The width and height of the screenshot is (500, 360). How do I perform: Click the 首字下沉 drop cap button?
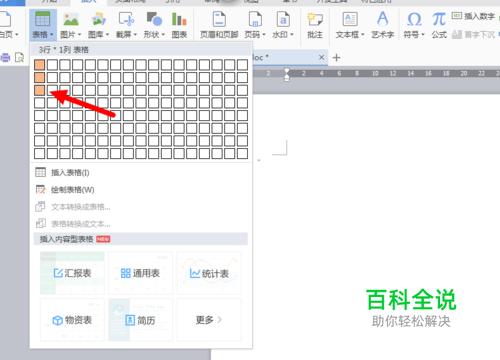pyautogui.click(x=473, y=34)
